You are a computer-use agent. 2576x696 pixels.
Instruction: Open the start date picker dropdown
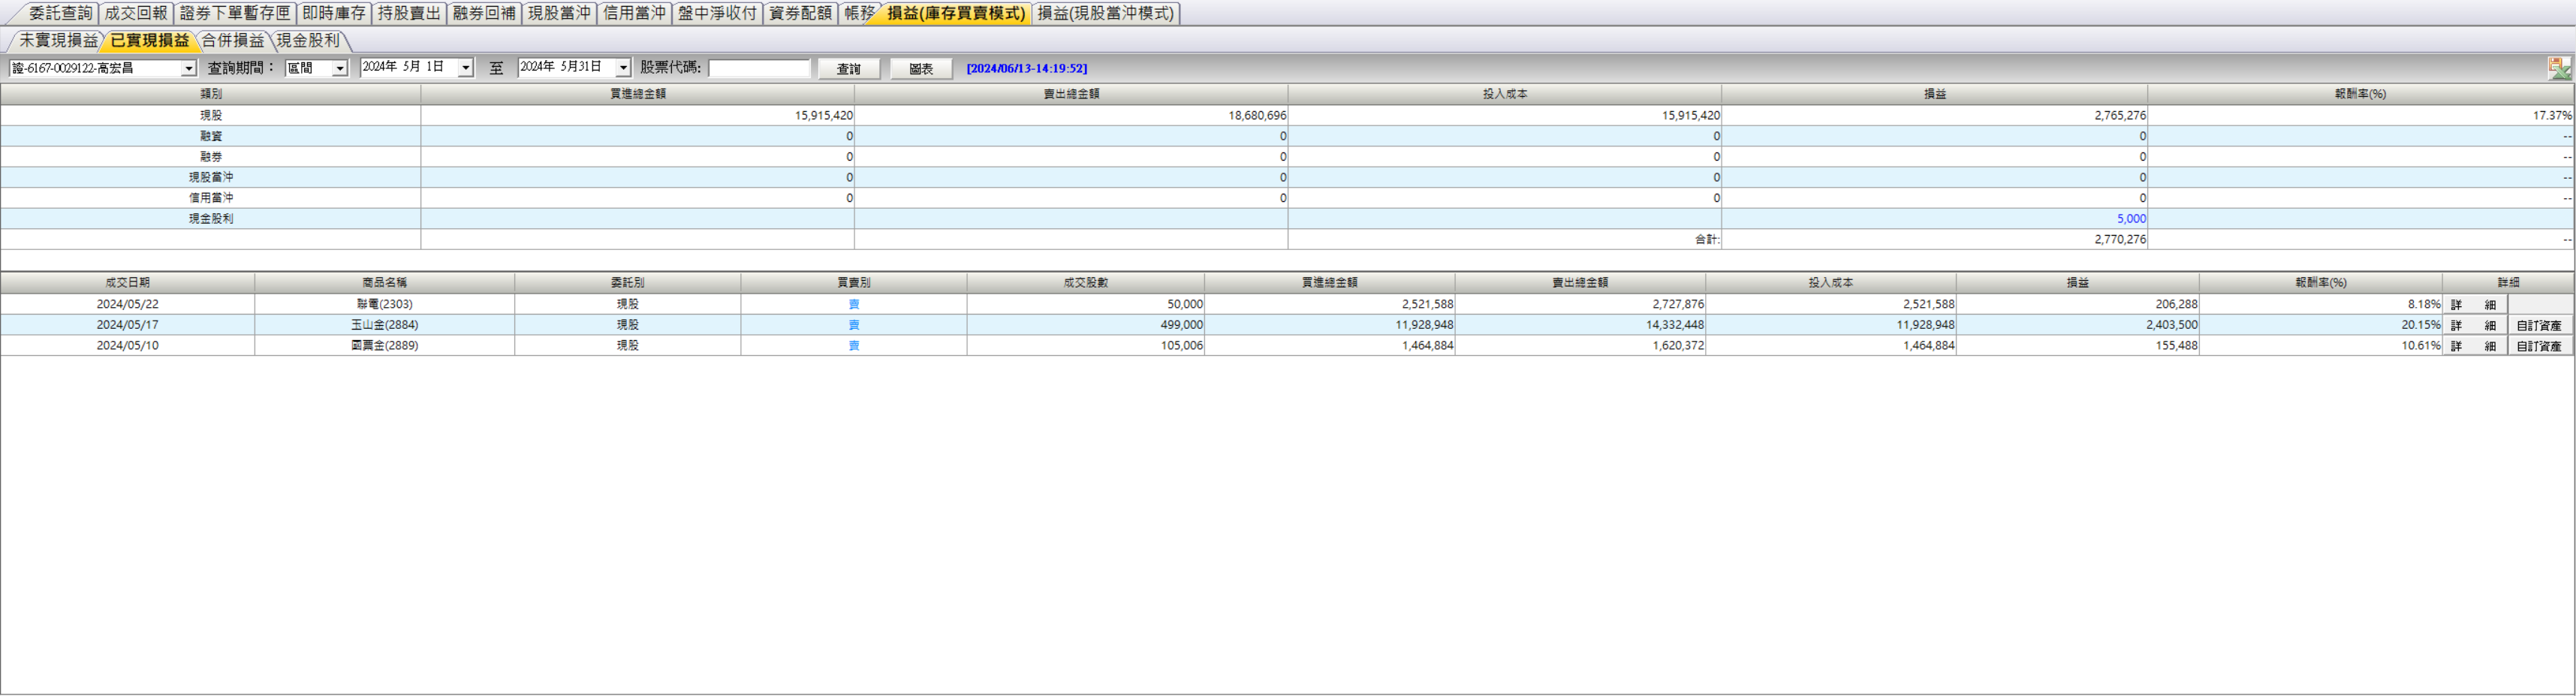465,68
